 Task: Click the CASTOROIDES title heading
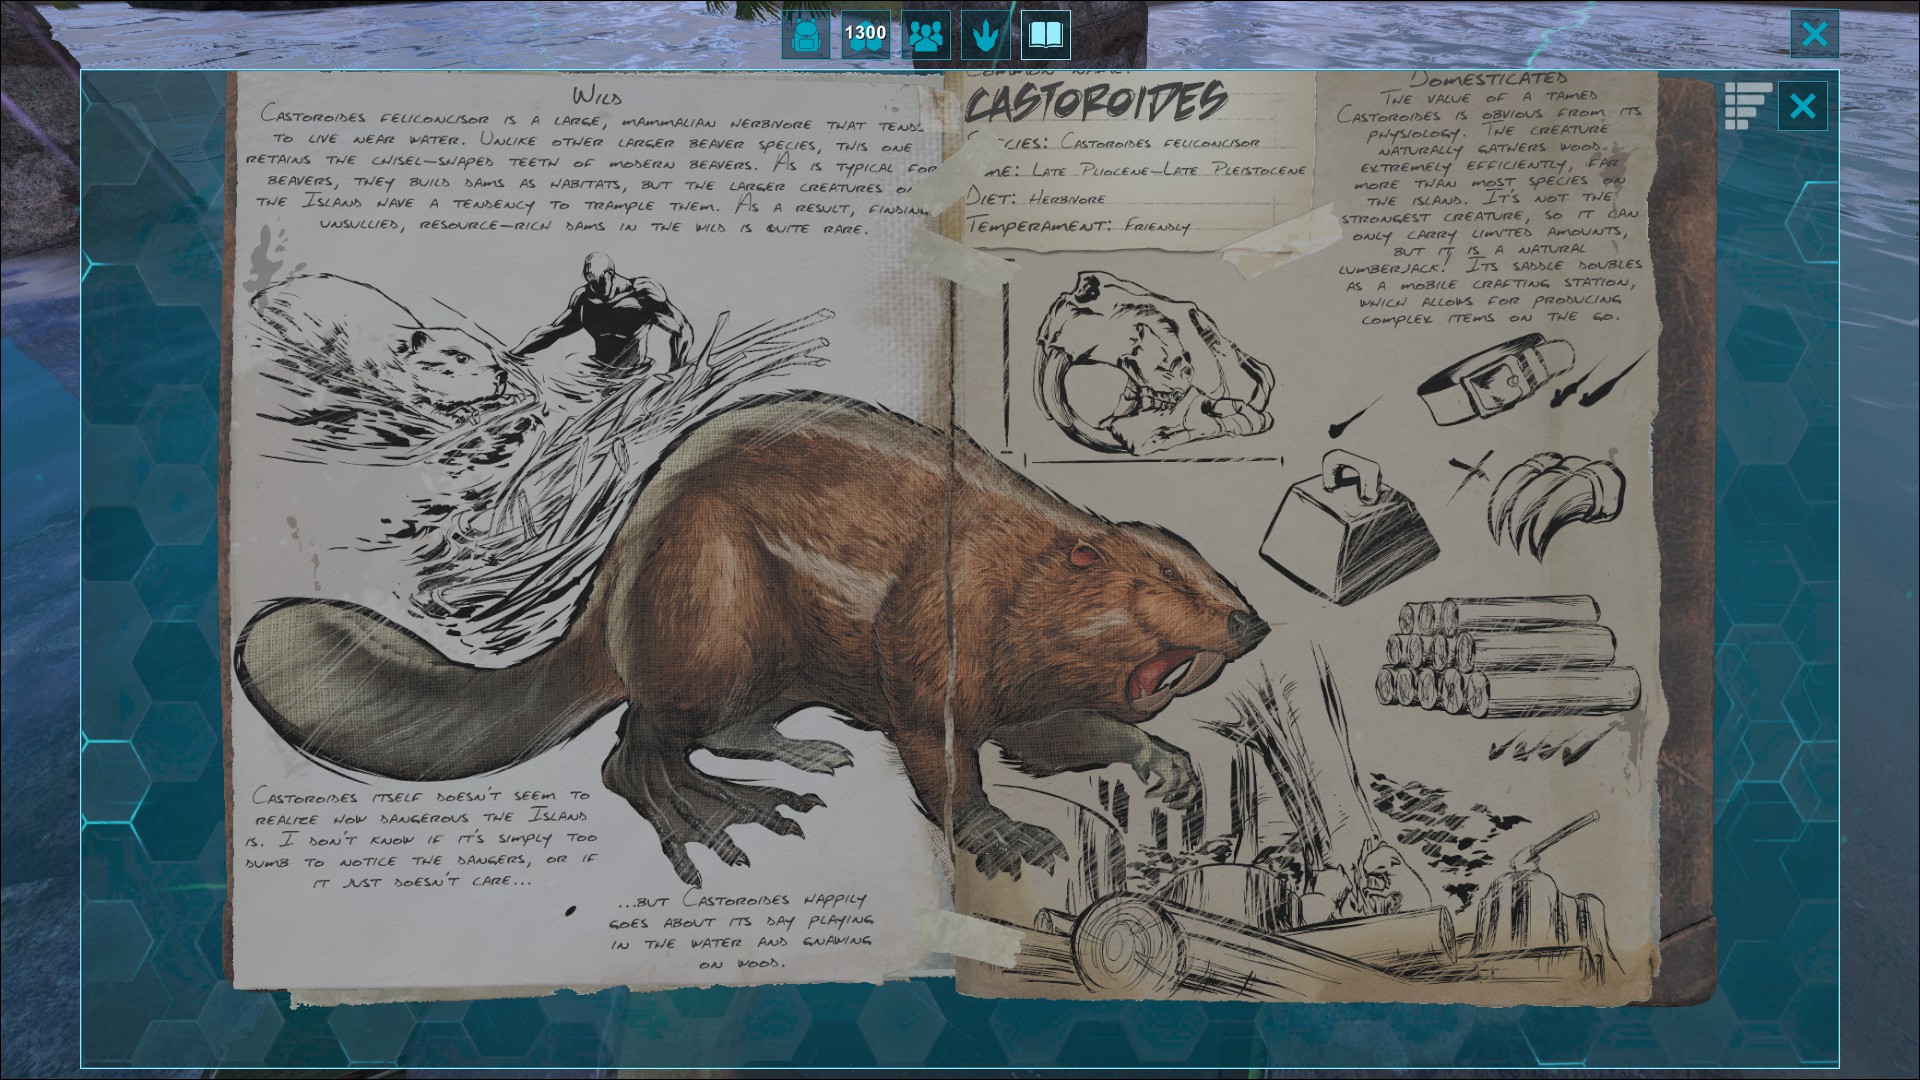click(x=1096, y=103)
